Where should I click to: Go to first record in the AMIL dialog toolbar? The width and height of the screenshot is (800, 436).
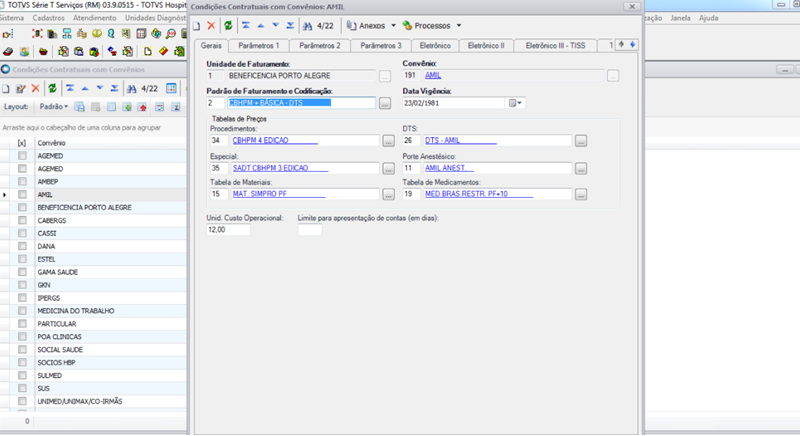pos(246,25)
